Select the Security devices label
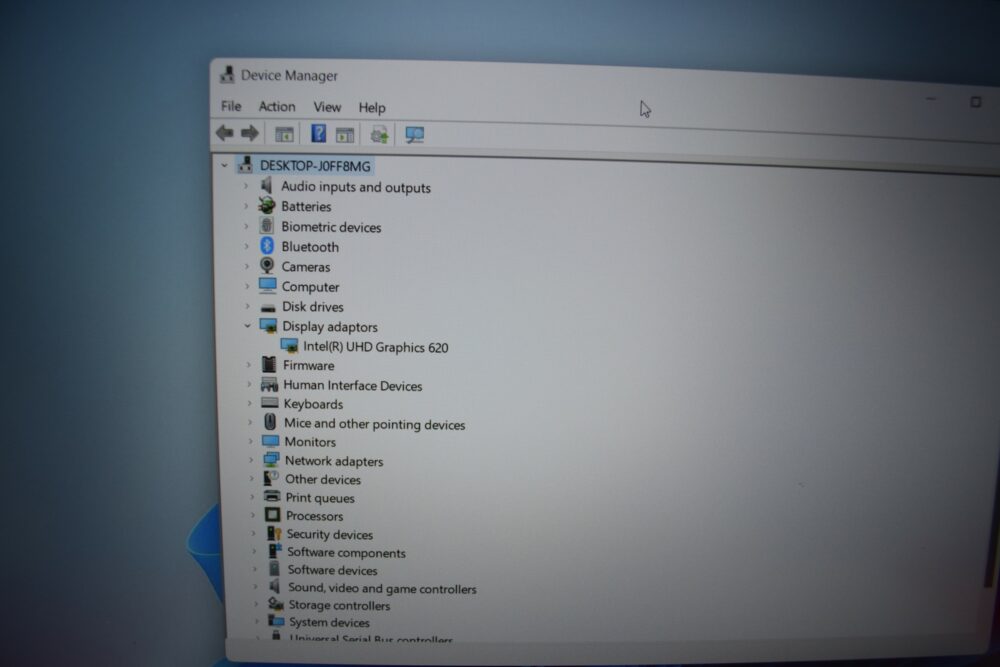 tap(330, 534)
